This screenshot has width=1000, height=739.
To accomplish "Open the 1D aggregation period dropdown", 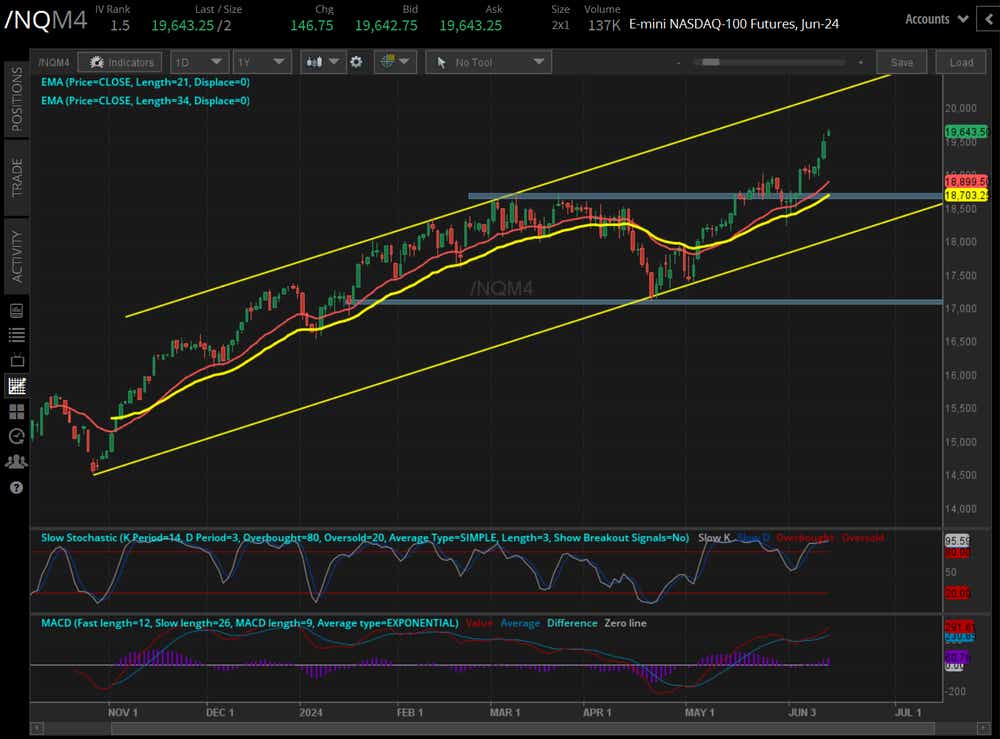I will point(199,62).
